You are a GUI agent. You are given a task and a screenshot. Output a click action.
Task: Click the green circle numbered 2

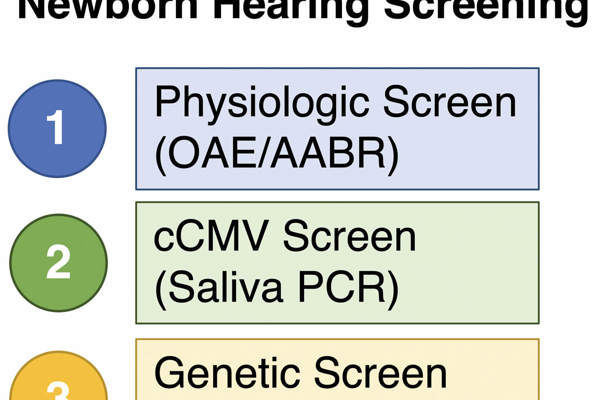57,262
